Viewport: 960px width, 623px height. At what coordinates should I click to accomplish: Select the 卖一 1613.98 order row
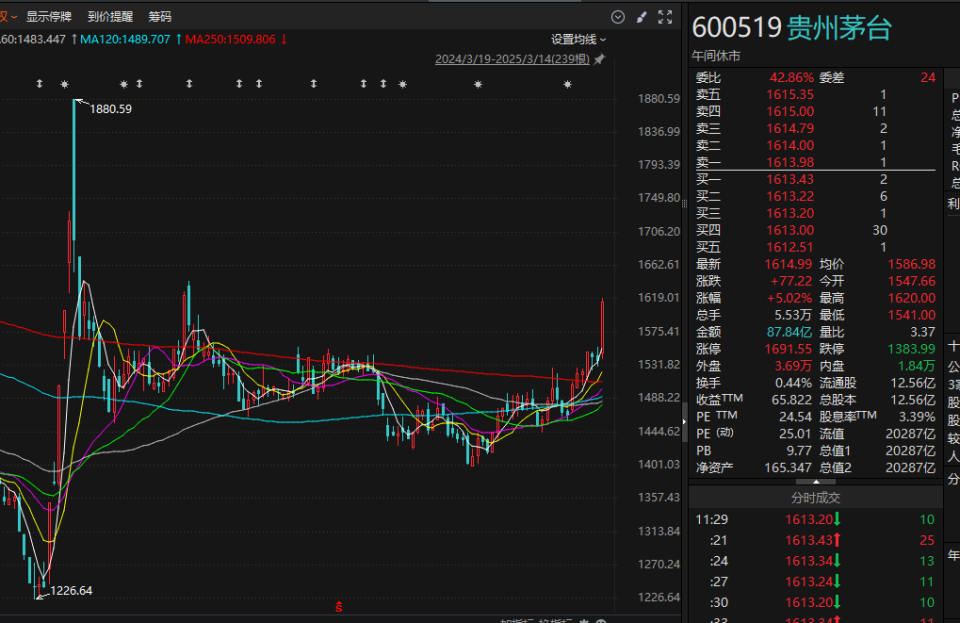pos(816,162)
